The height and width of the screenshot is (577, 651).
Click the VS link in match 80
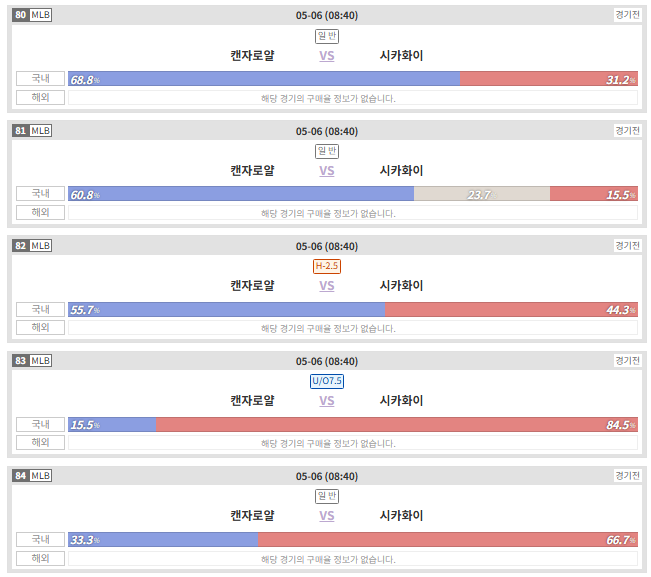[326, 56]
